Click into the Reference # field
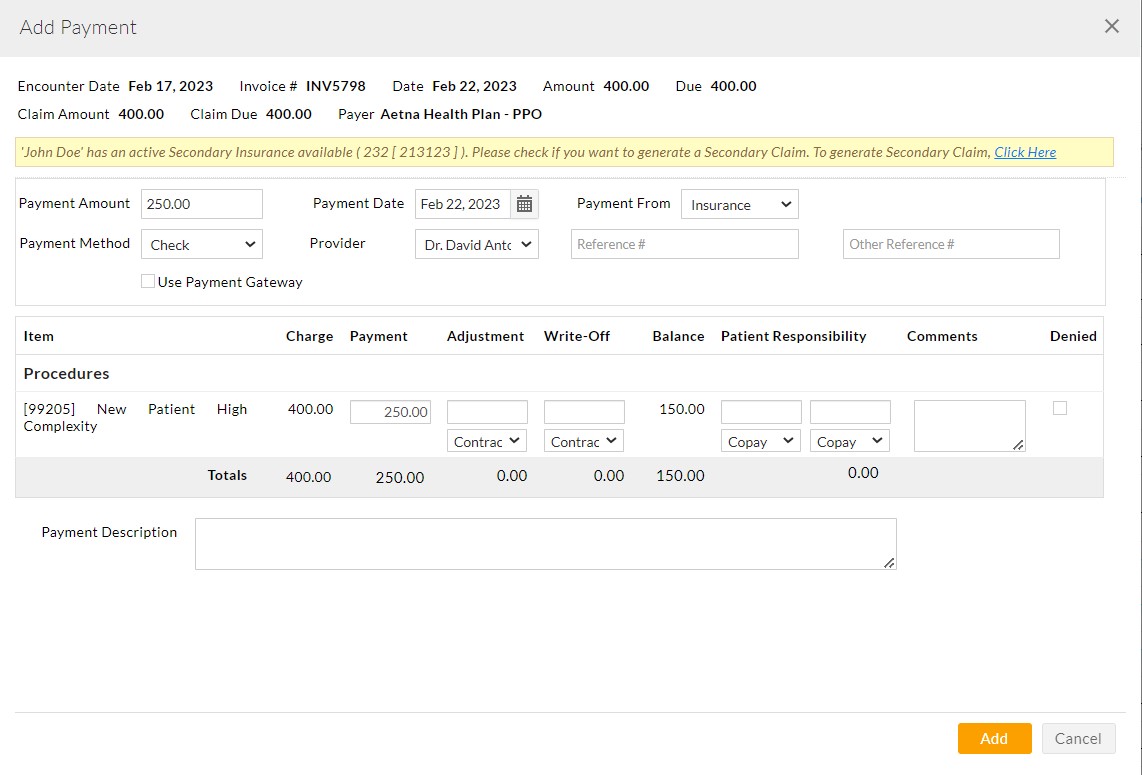 pyautogui.click(x=684, y=244)
